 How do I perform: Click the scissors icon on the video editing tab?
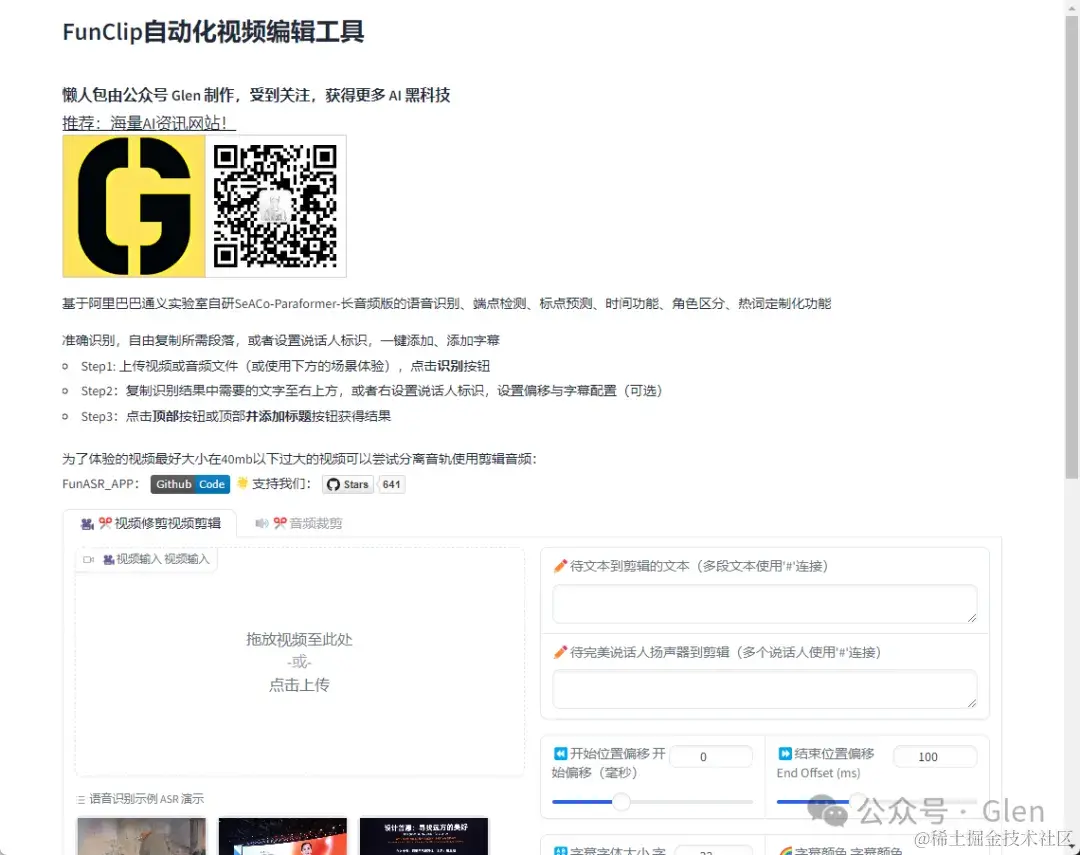[104, 523]
